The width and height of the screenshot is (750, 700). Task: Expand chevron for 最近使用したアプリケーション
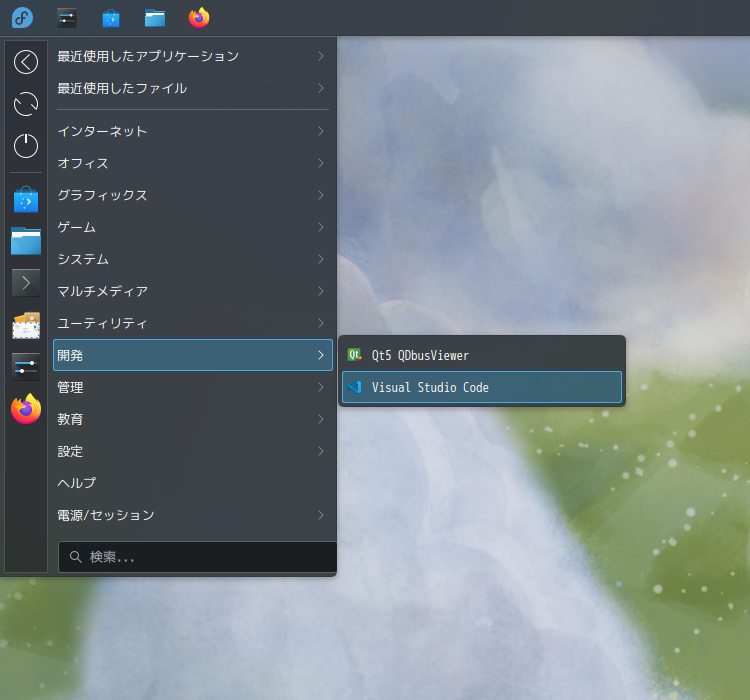pyautogui.click(x=321, y=56)
